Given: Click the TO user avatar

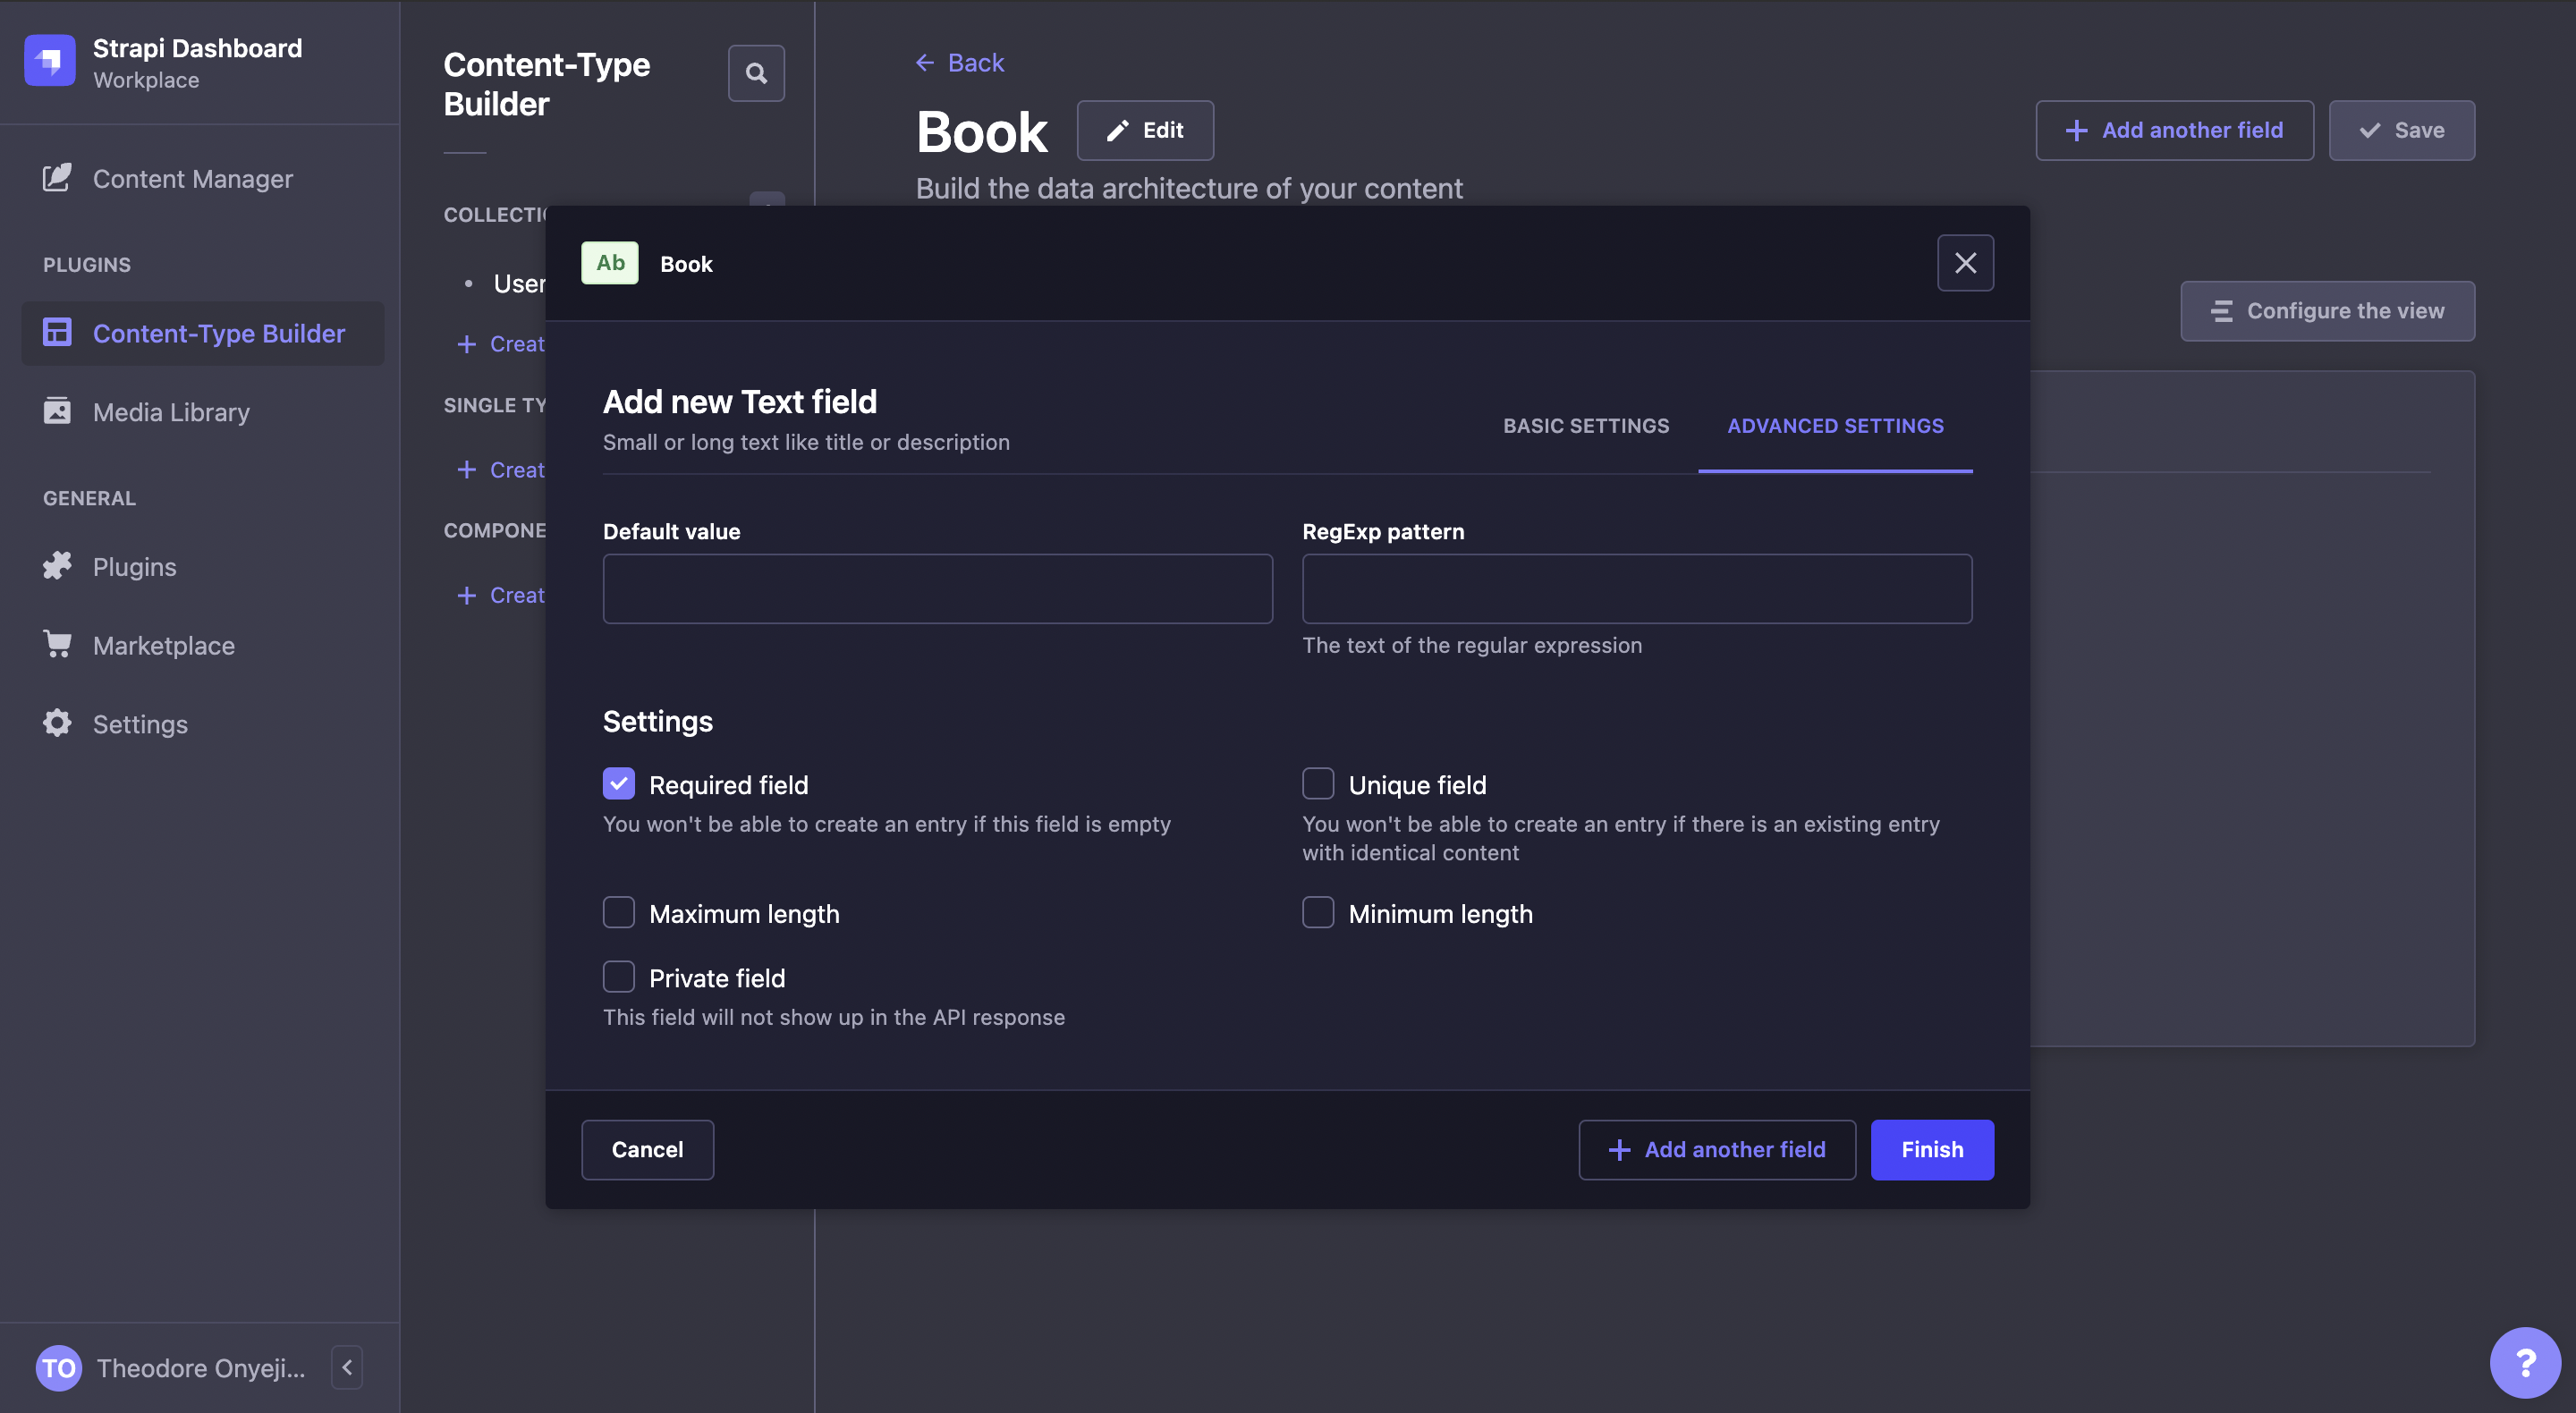Looking at the screenshot, I should (59, 1367).
